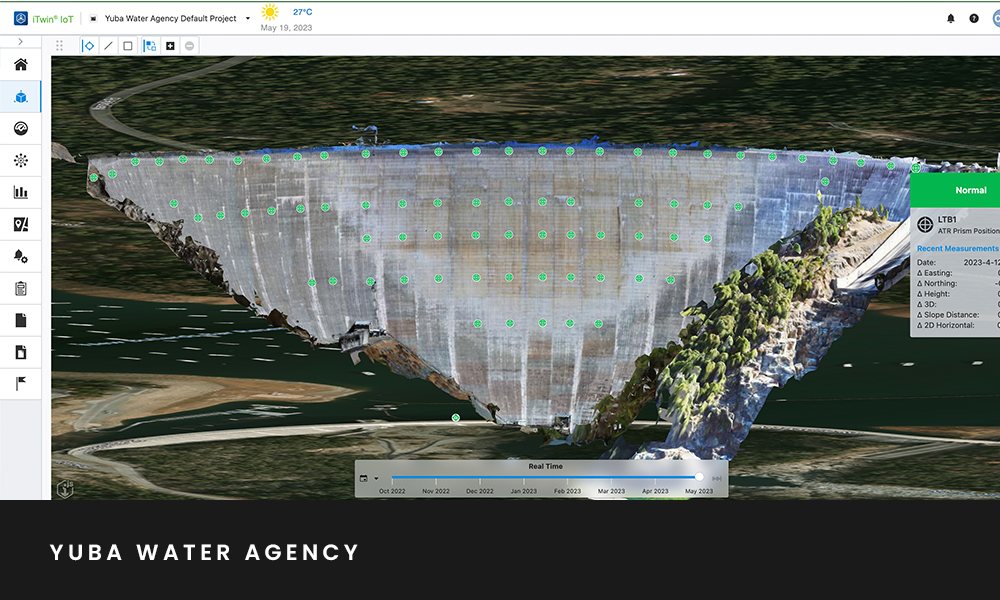This screenshot has height=600, width=1000.
Task: Click the timeline slider handle at May 2023
Action: [x=699, y=478]
